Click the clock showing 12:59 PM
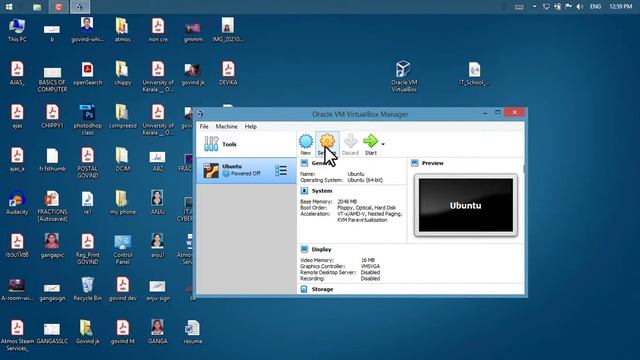 point(620,7)
